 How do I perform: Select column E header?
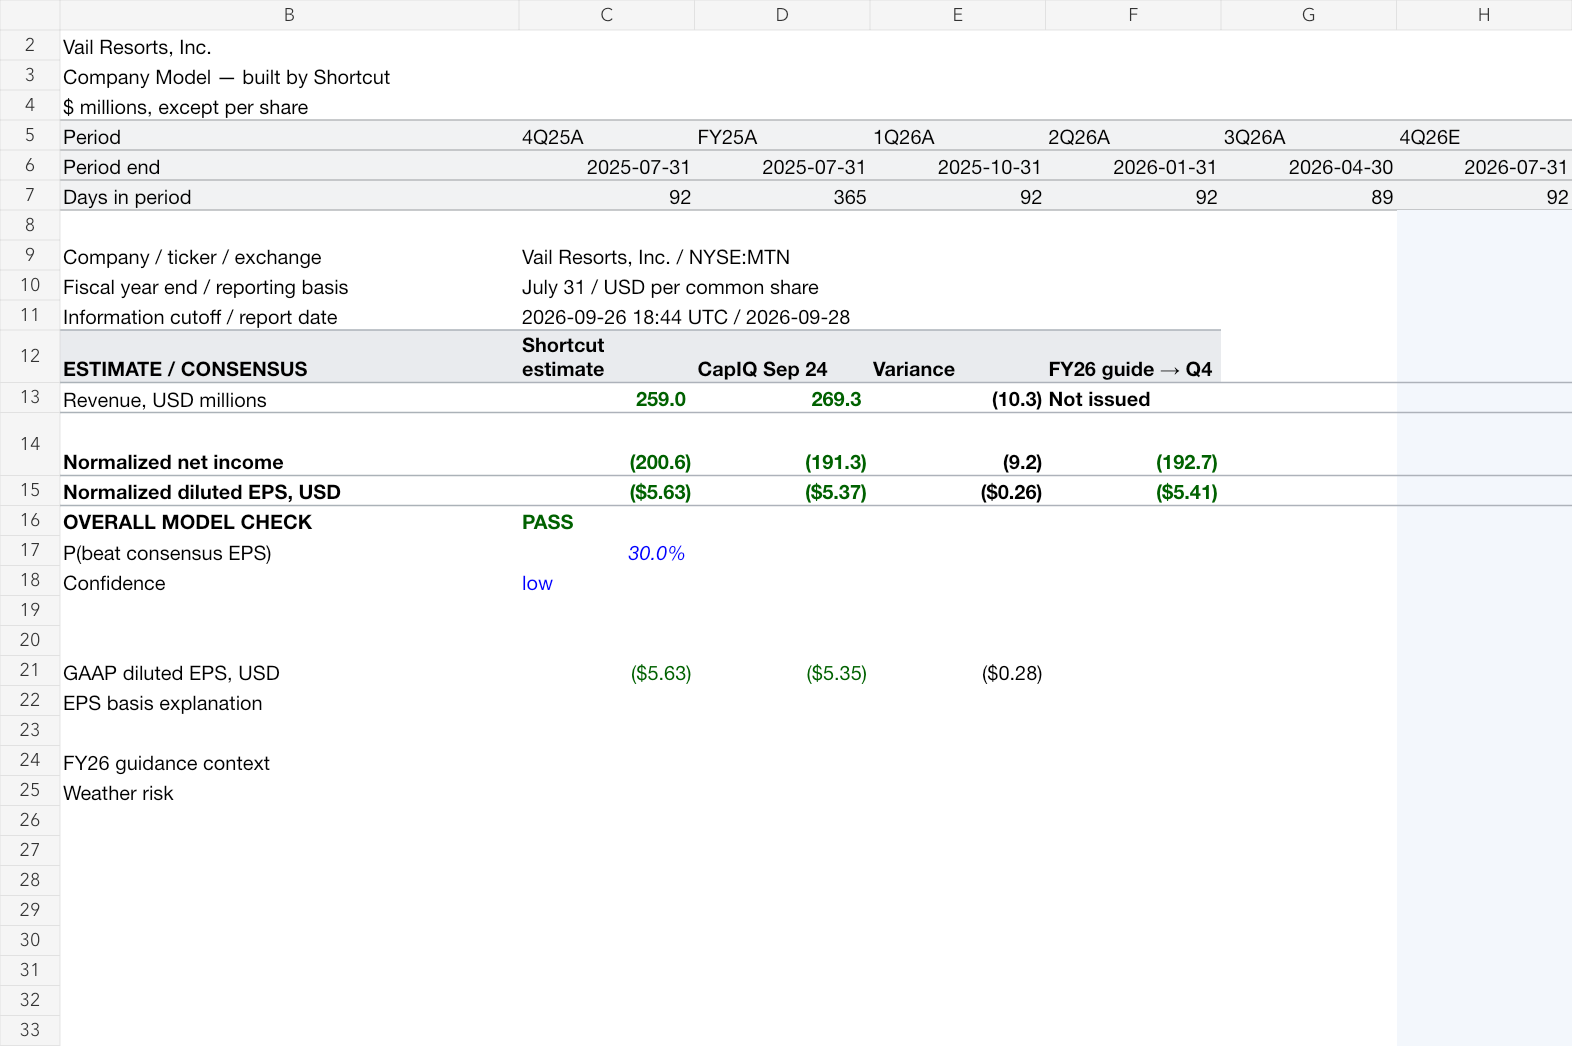tap(957, 15)
